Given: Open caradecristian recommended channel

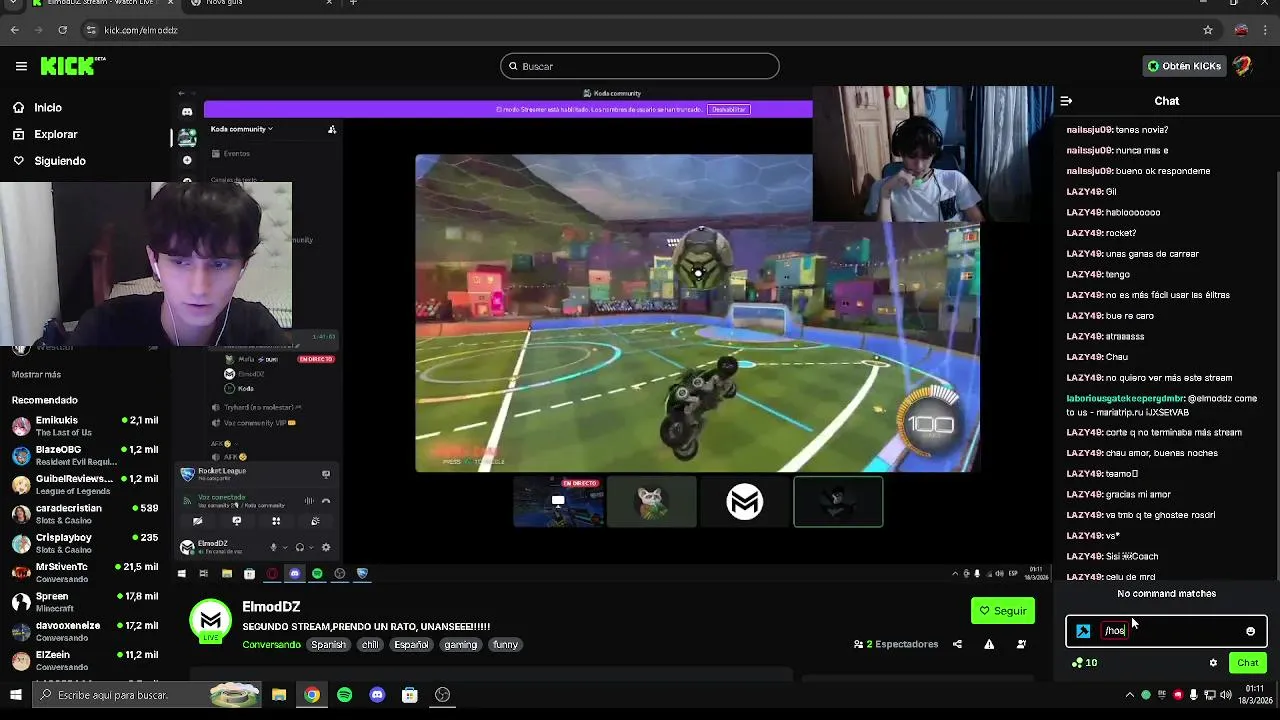Looking at the screenshot, I should tap(85, 514).
